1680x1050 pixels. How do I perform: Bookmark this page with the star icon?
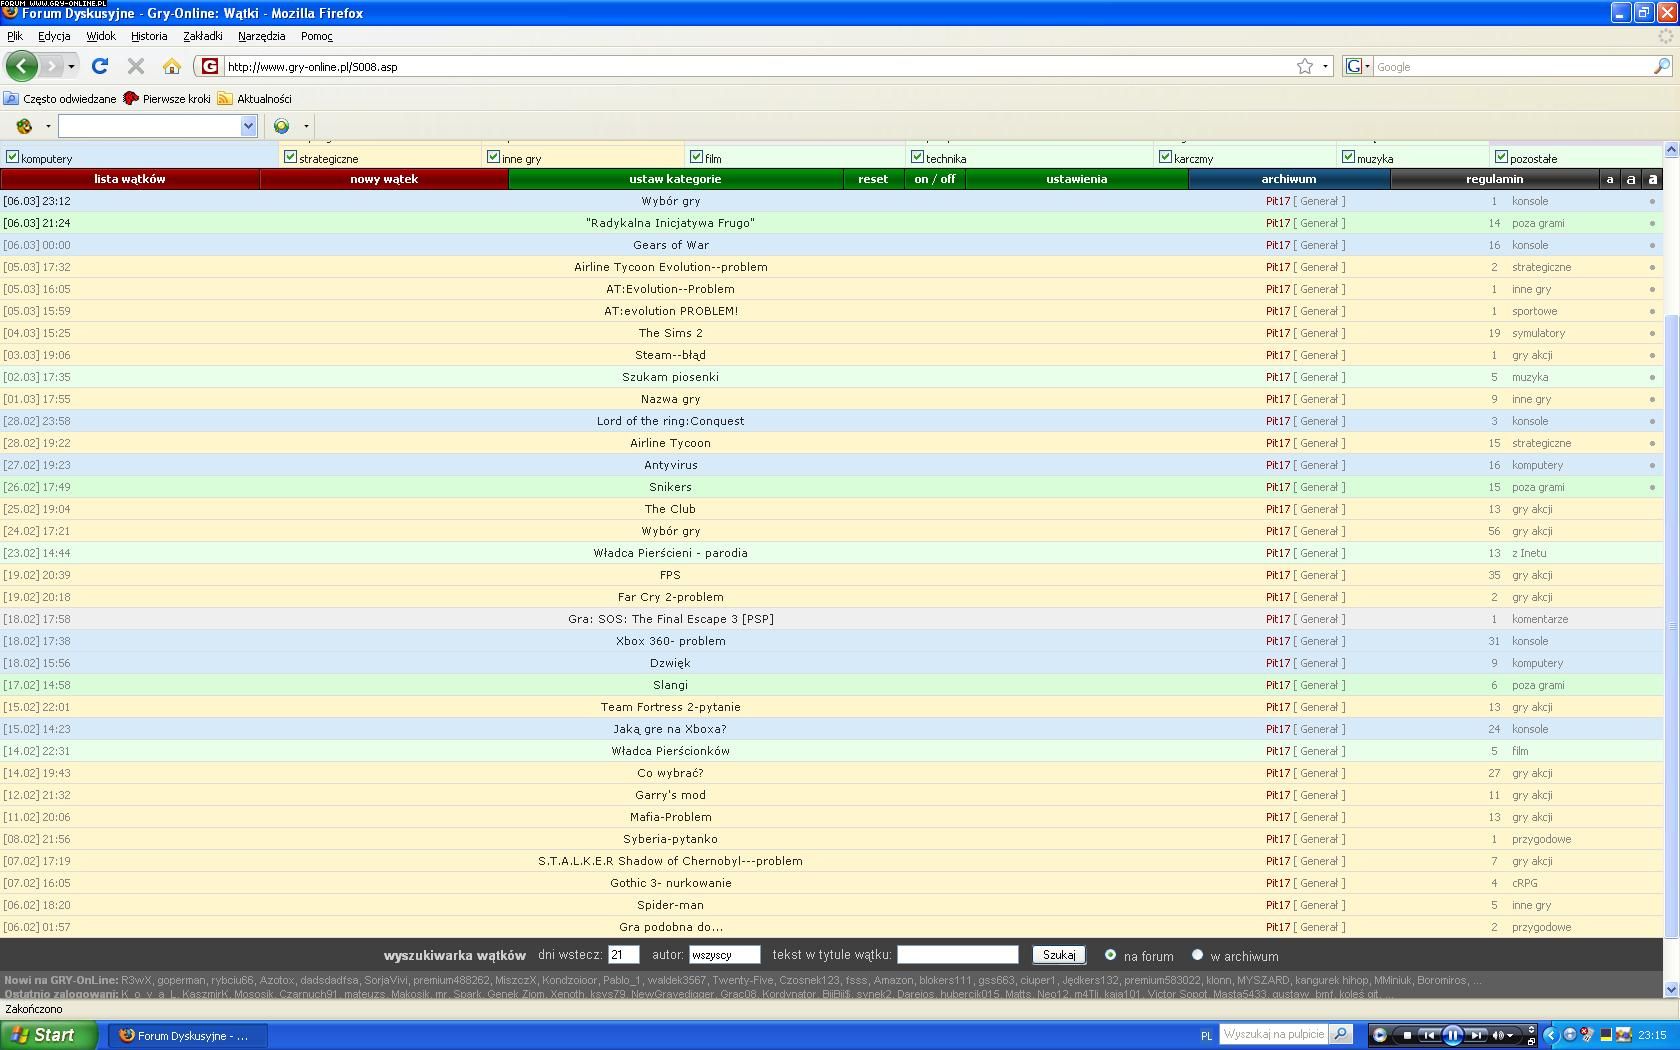[1305, 66]
